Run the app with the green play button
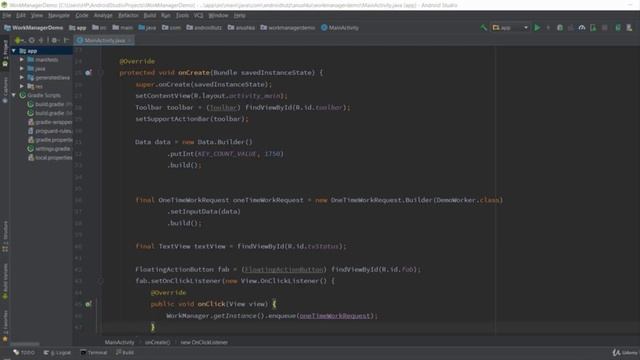The width and height of the screenshot is (640, 360). (537, 28)
